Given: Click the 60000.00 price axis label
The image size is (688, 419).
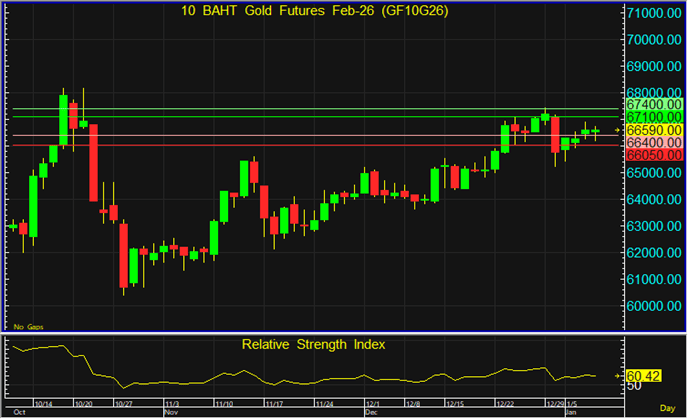Looking at the screenshot, I should pos(653,306).
